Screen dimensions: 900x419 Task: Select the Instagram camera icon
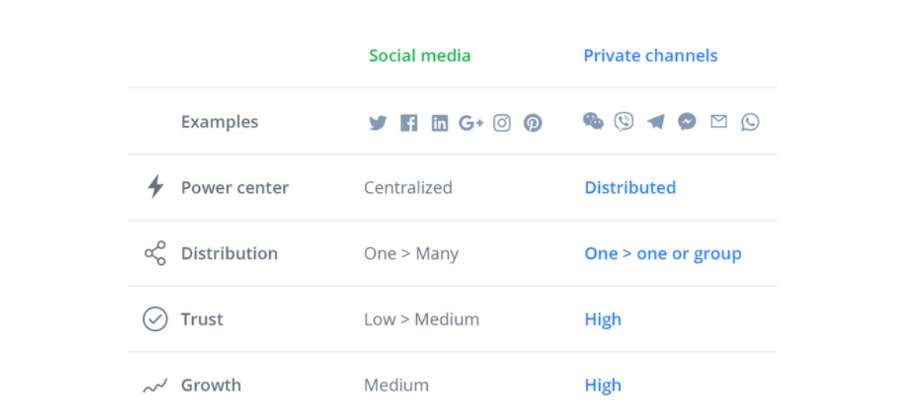[502, 123]
